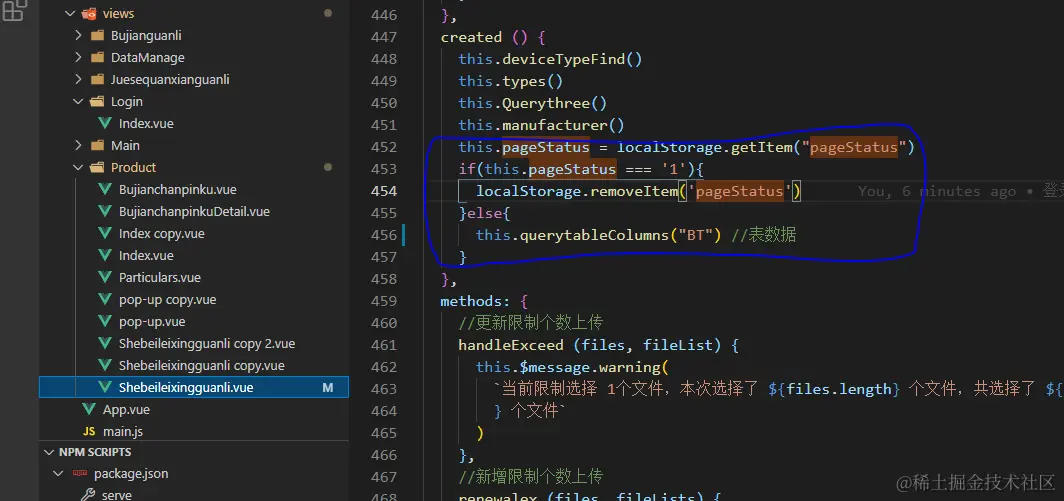This screenshot has height=501, width=1064.
Task: Open pop-up copy.vue file
Action: tap(168, 299)
